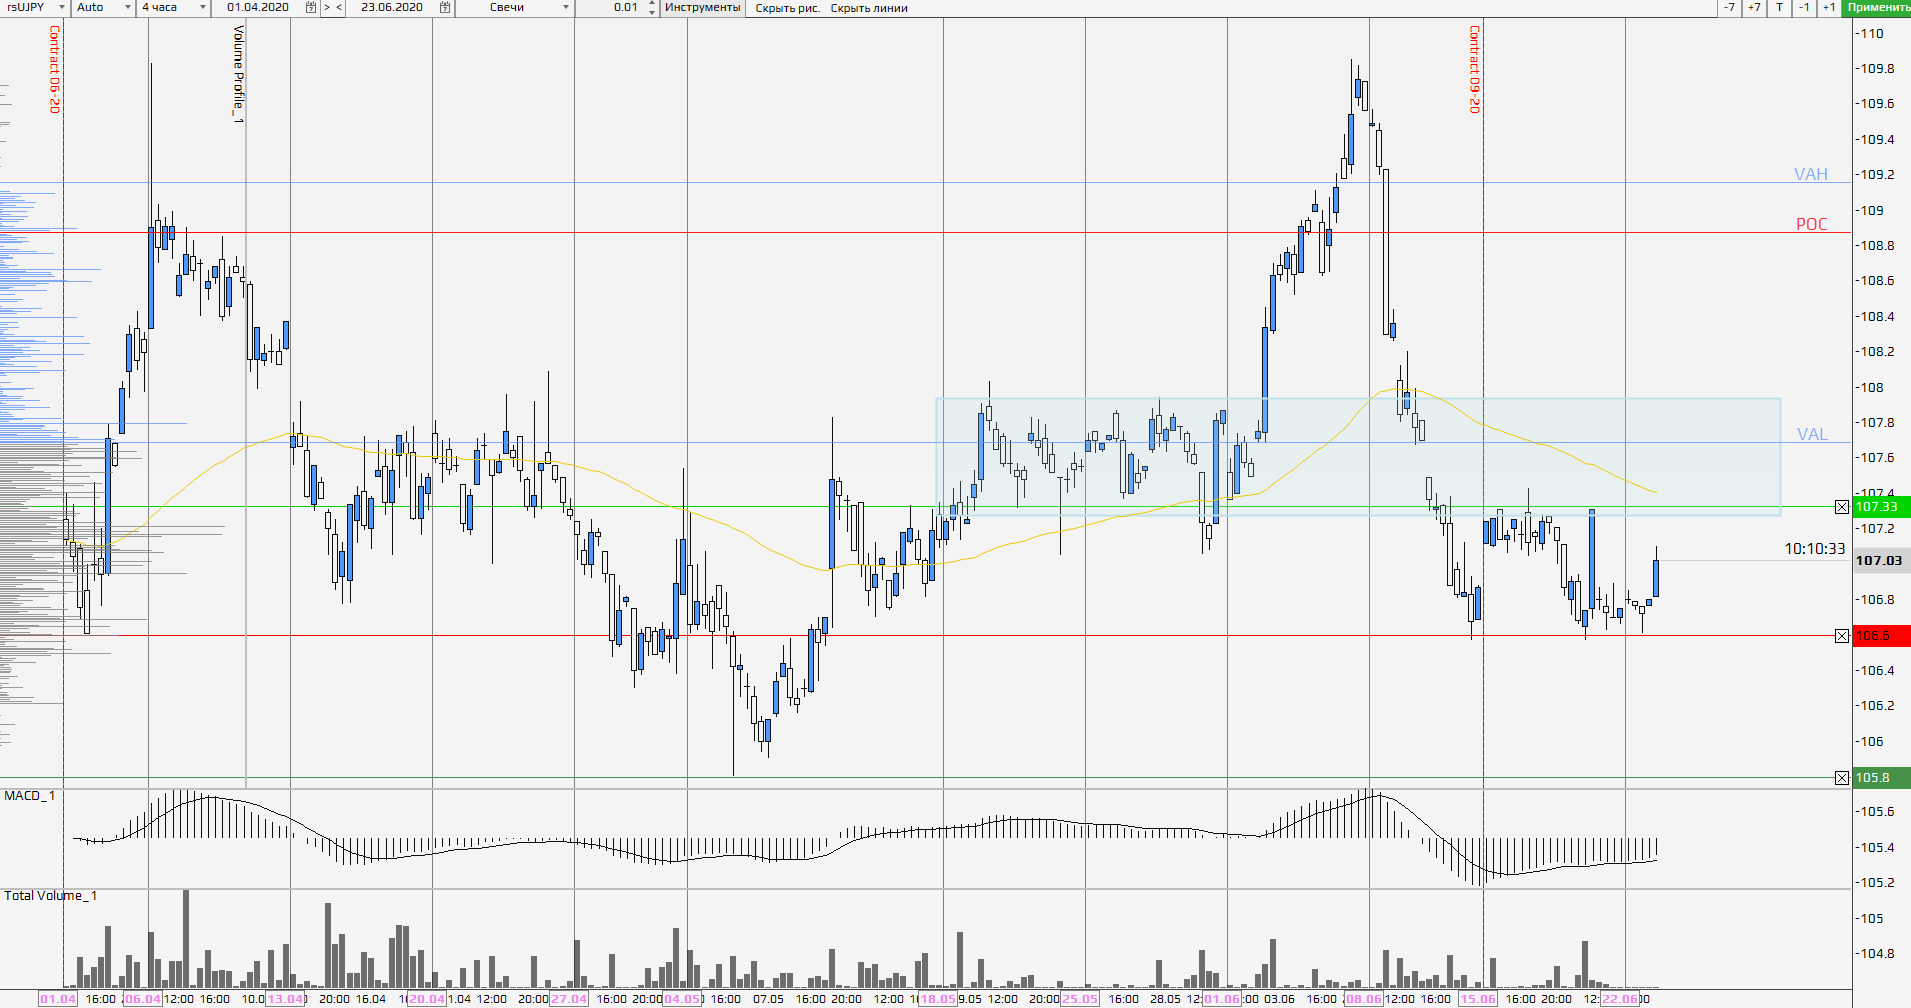This screenshot has height=1008, width=1911.
Task: Open the end date calendar picker
Action: click(x=445, y=8)
